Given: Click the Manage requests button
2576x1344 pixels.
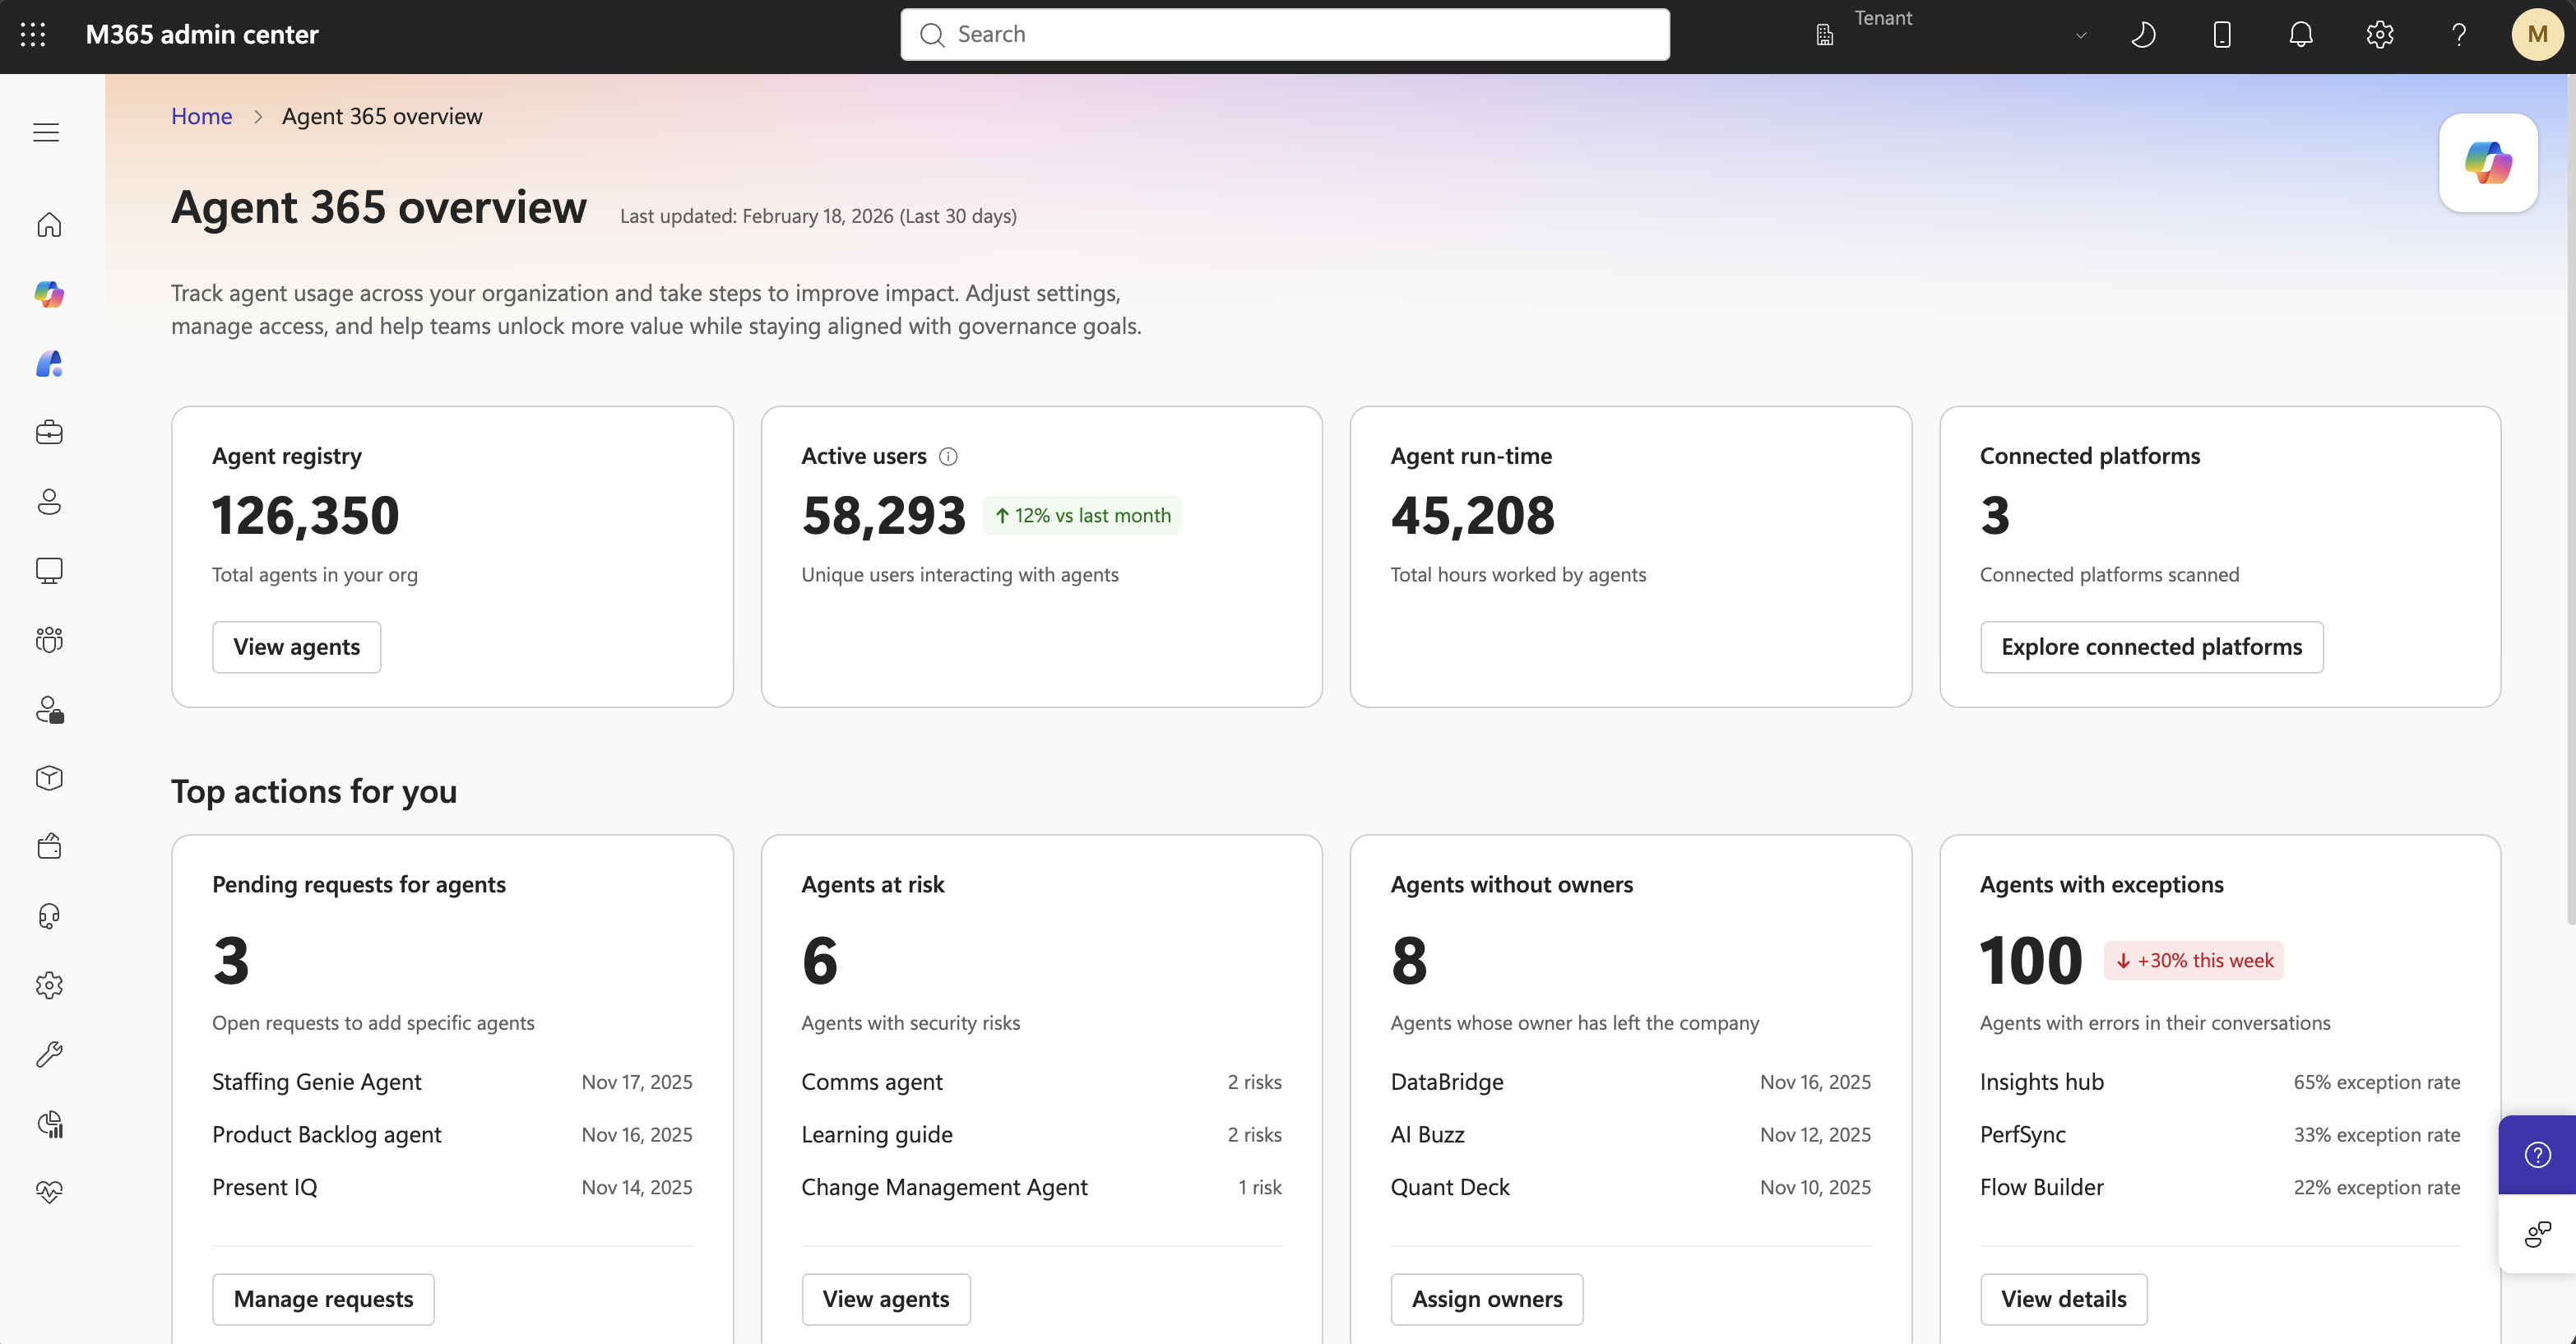Looking at the screenshot, I should pos(323,1299).
